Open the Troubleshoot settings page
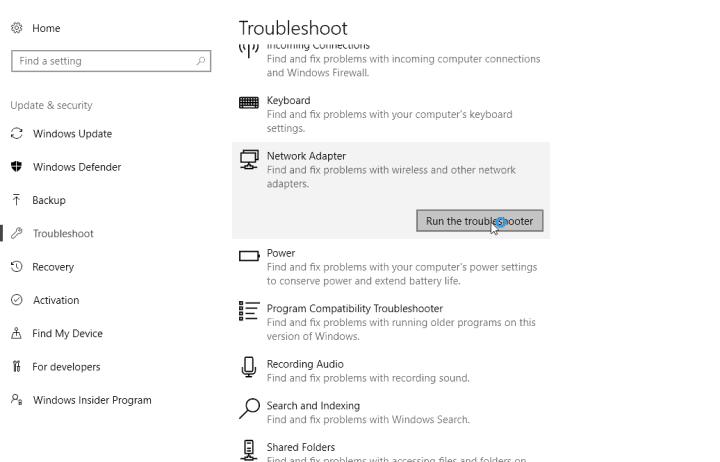 click(63, 234)
